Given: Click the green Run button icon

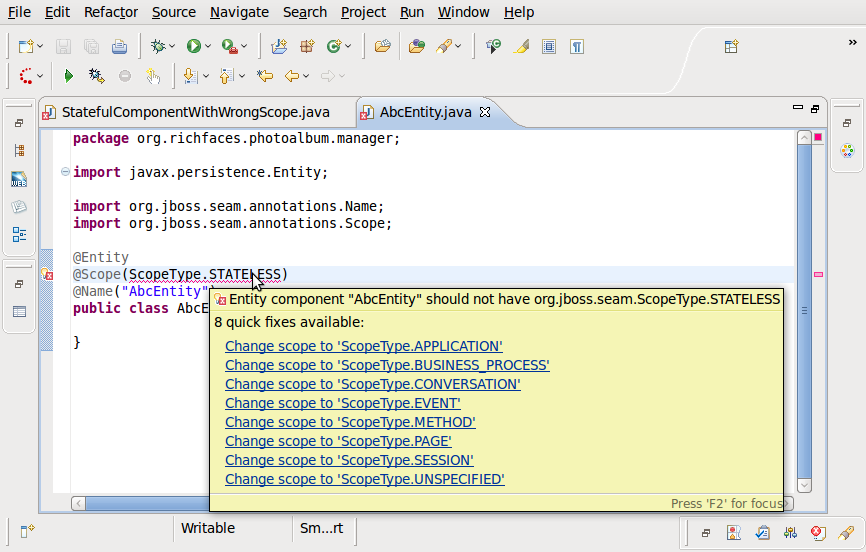Looking at the screenshot, I should point(193,46).
